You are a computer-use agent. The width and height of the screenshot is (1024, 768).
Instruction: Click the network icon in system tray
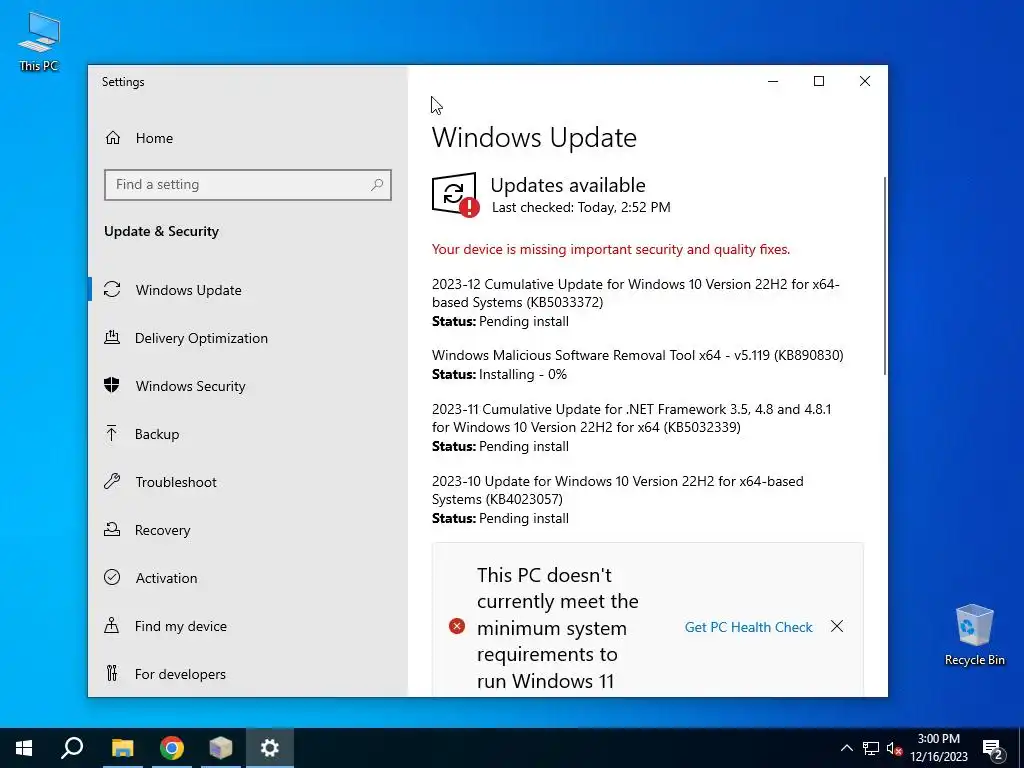[x=871, y=748]
